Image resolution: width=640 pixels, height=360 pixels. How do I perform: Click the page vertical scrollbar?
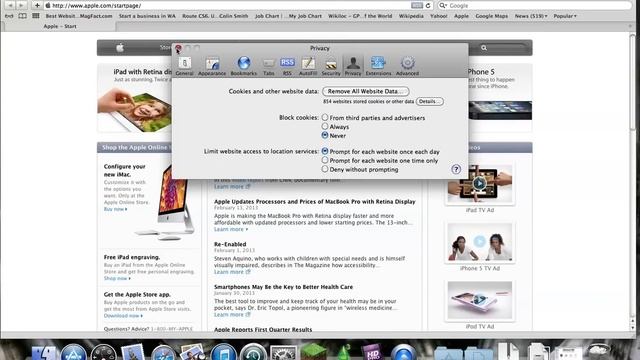pyautogui.click(x=633, y=82)
